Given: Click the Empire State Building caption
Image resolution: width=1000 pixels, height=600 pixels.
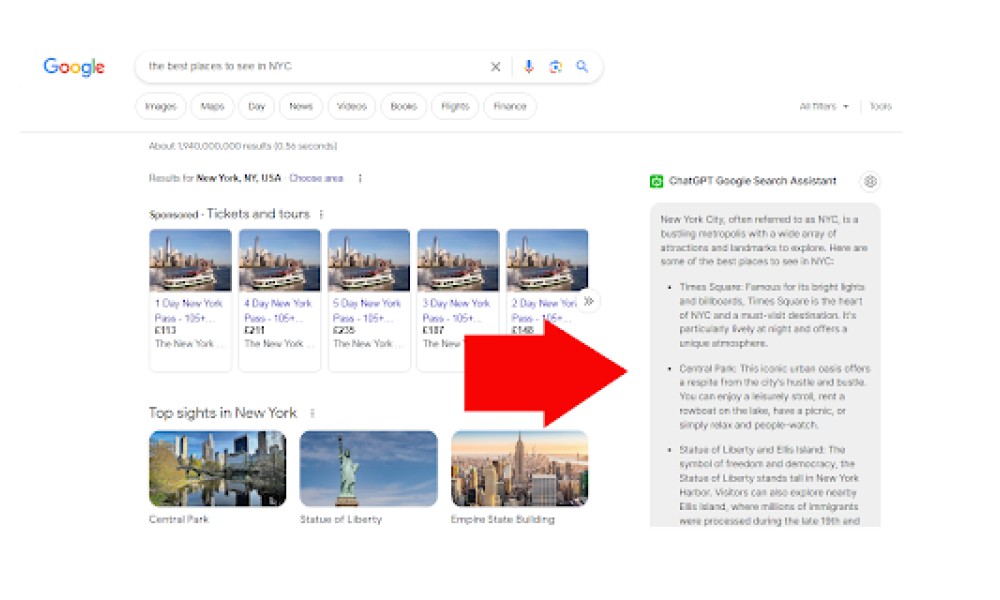Looking at the screenshot, I should 503,520.
